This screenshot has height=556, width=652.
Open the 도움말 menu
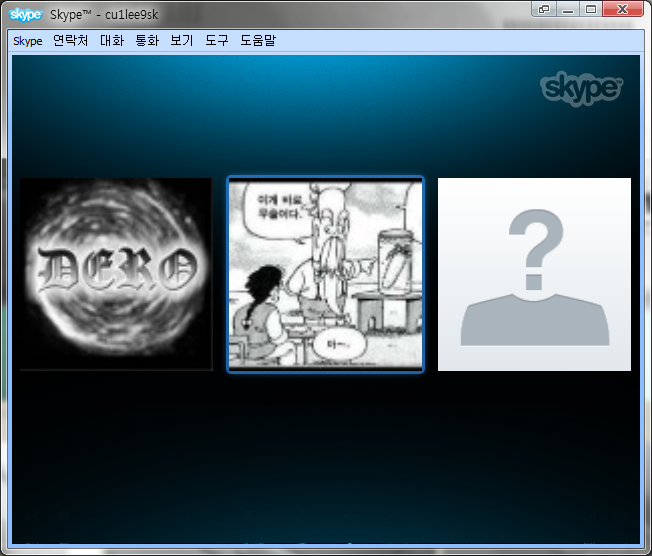pos(258,41)
